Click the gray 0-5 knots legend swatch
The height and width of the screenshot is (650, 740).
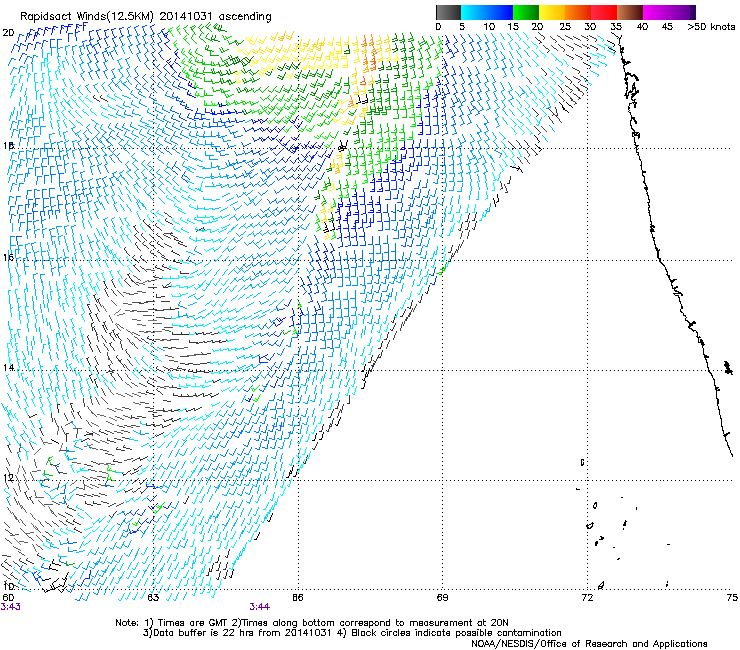pos(448,12)
